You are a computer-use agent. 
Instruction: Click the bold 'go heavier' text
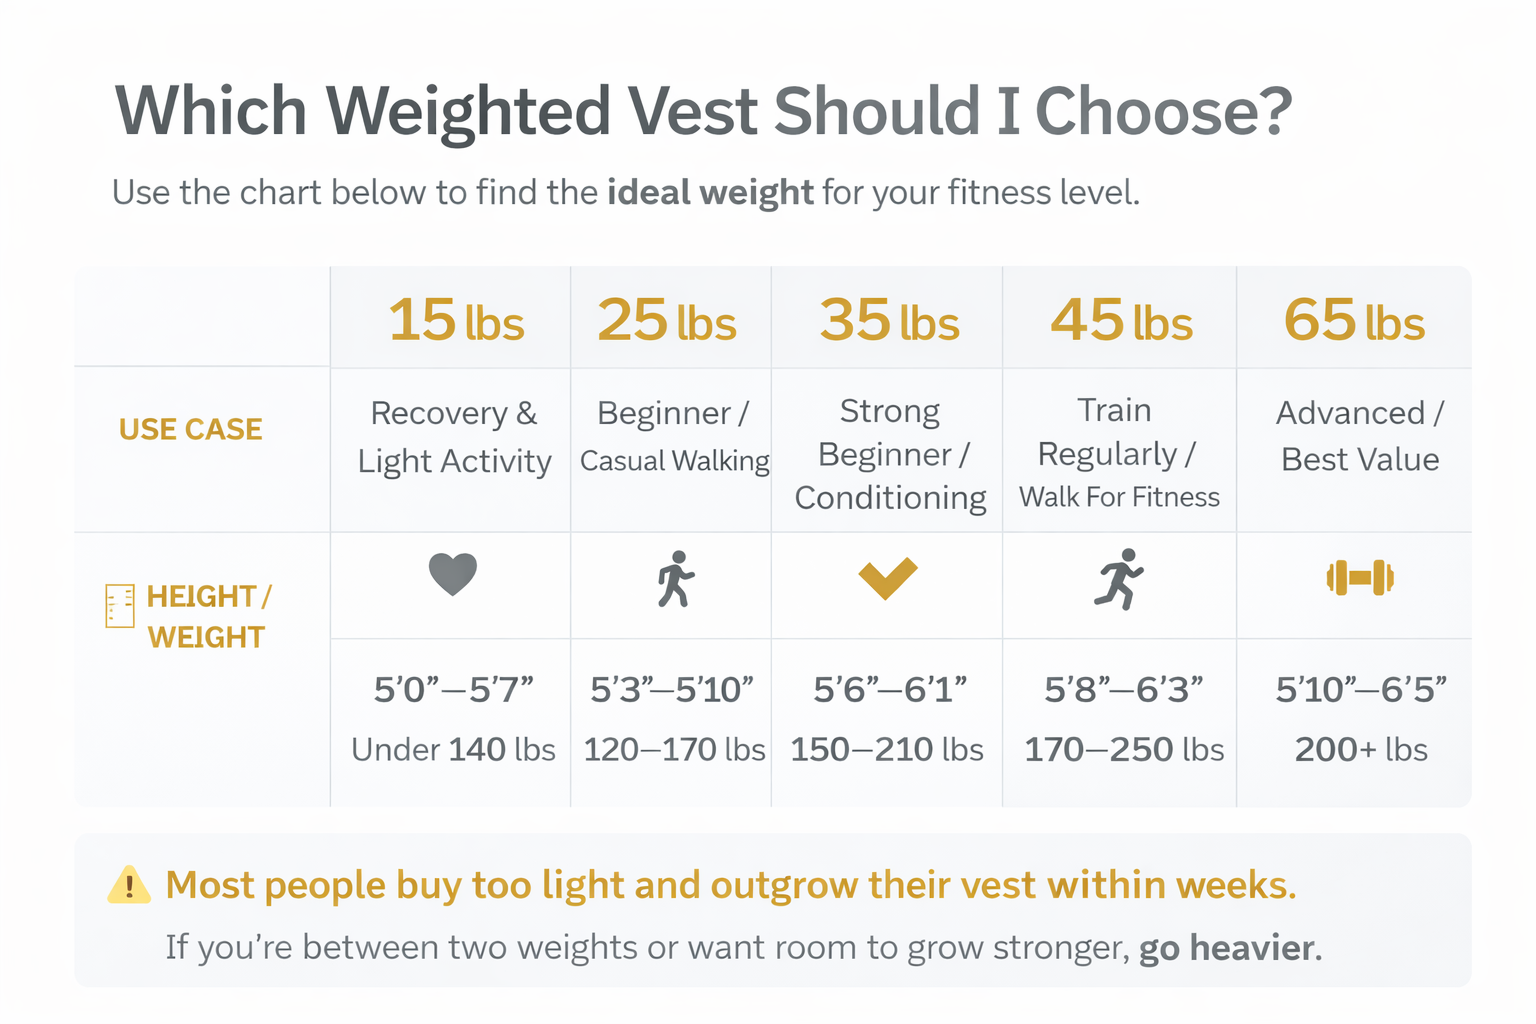[x=1226, y=947]
